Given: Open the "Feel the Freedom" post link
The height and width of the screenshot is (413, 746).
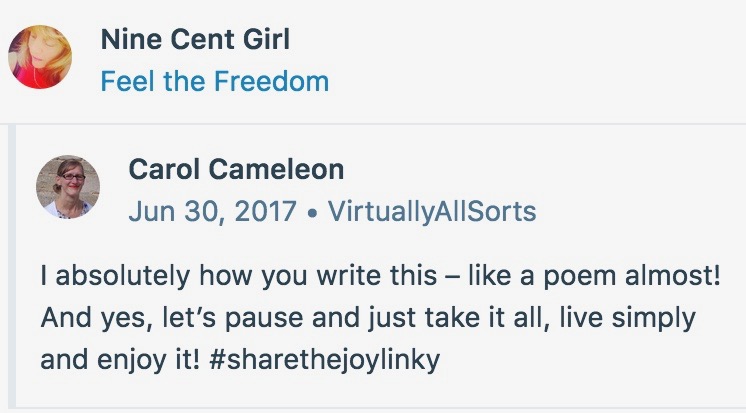Looking at the screenshot, I should coord(214,81).
